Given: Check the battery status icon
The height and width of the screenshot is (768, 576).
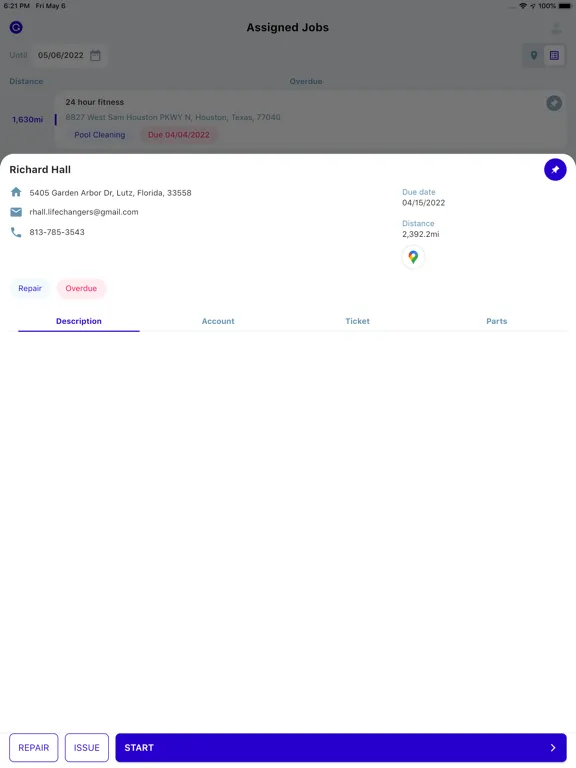Looking at the screenshot, I should click(x=565, y=6).
